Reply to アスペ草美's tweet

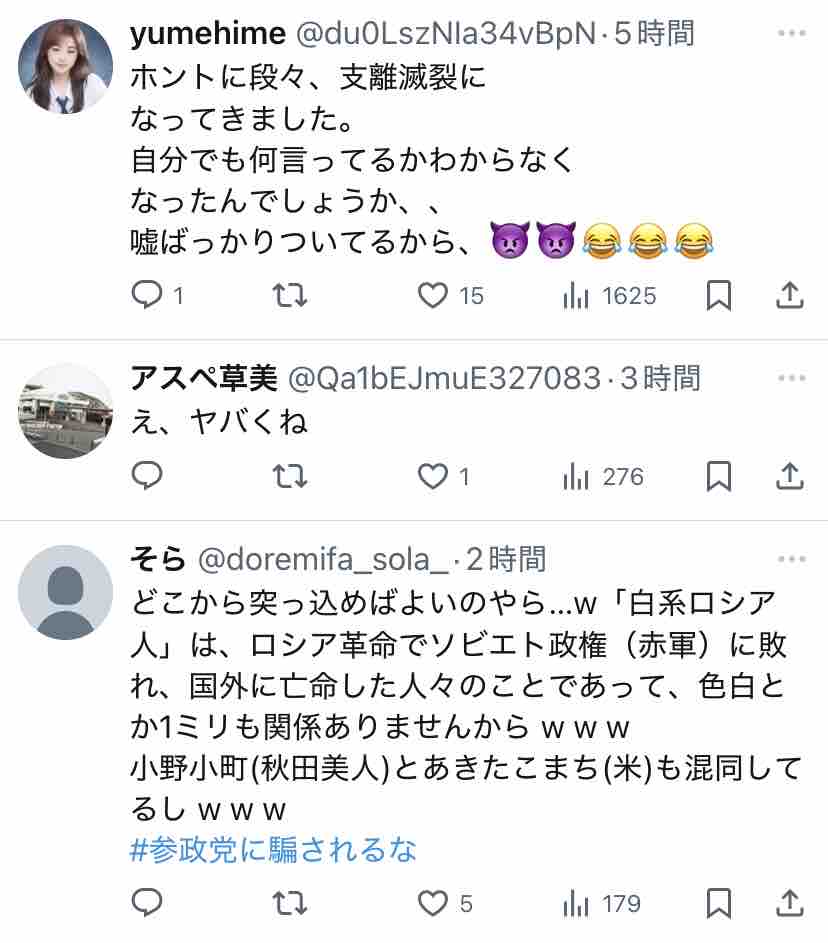click(147, 476)
